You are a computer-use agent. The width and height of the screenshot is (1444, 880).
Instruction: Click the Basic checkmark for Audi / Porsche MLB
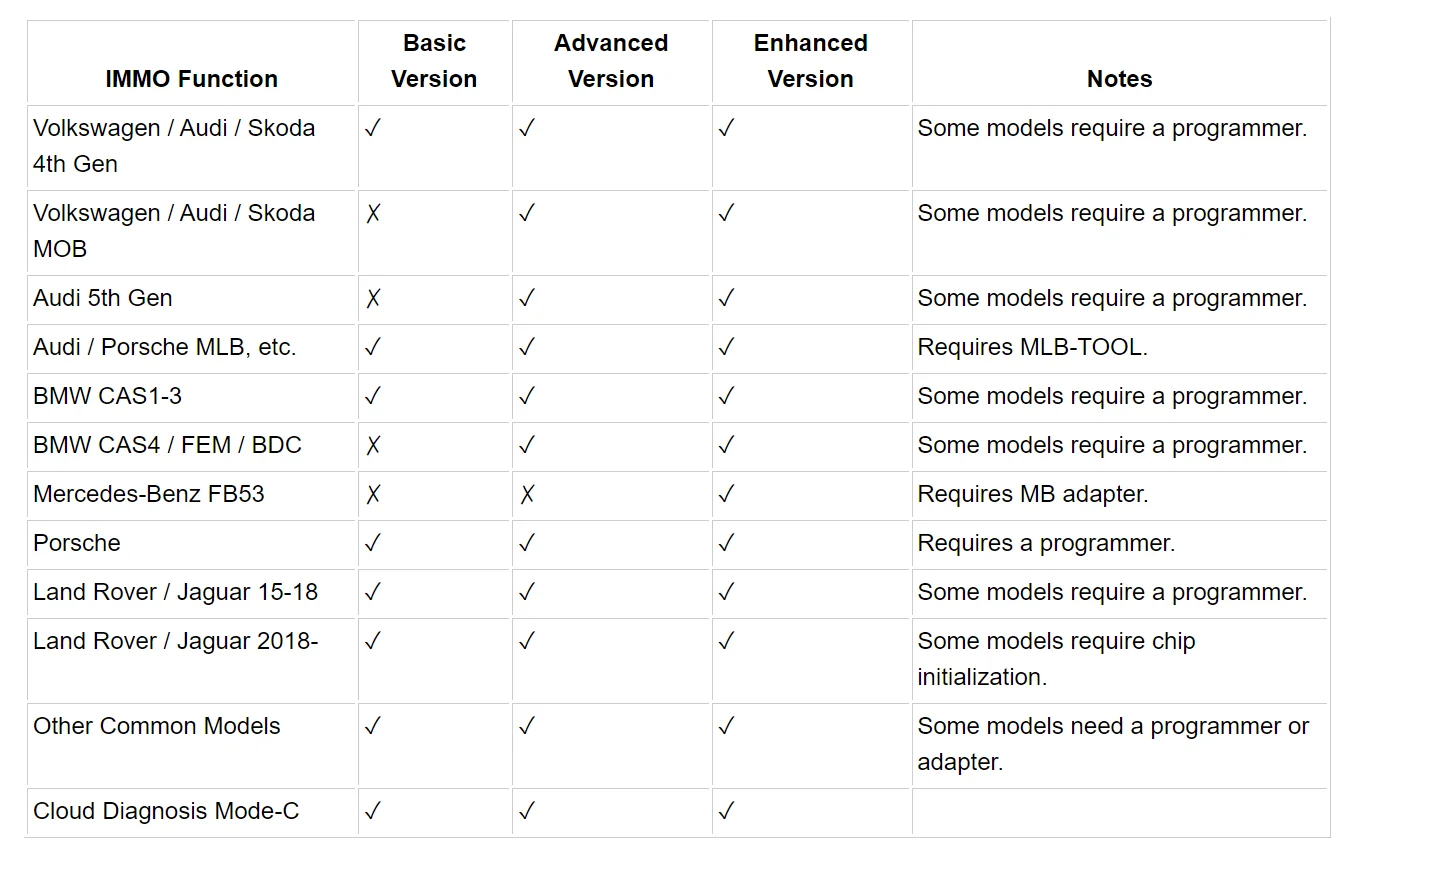pos(373,348)
